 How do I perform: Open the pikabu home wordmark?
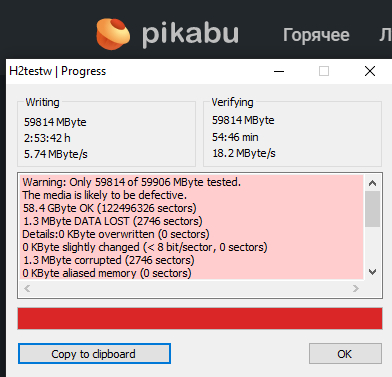tap(190, 34)
